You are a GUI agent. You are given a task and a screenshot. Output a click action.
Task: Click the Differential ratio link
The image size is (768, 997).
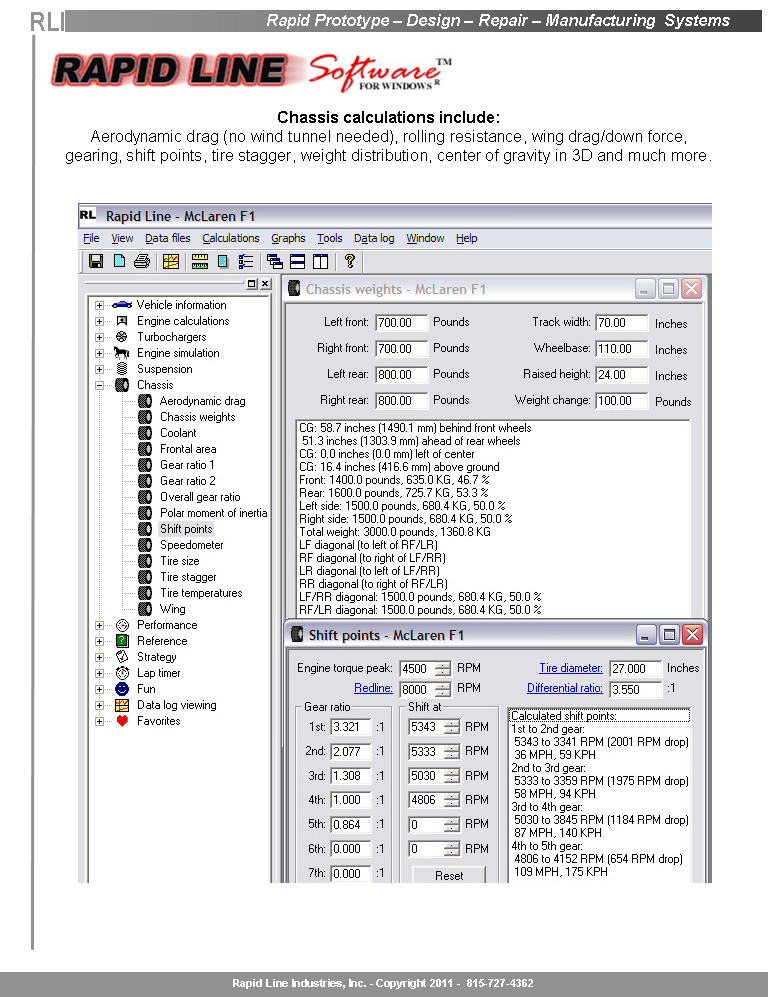(x=565, y=688)
